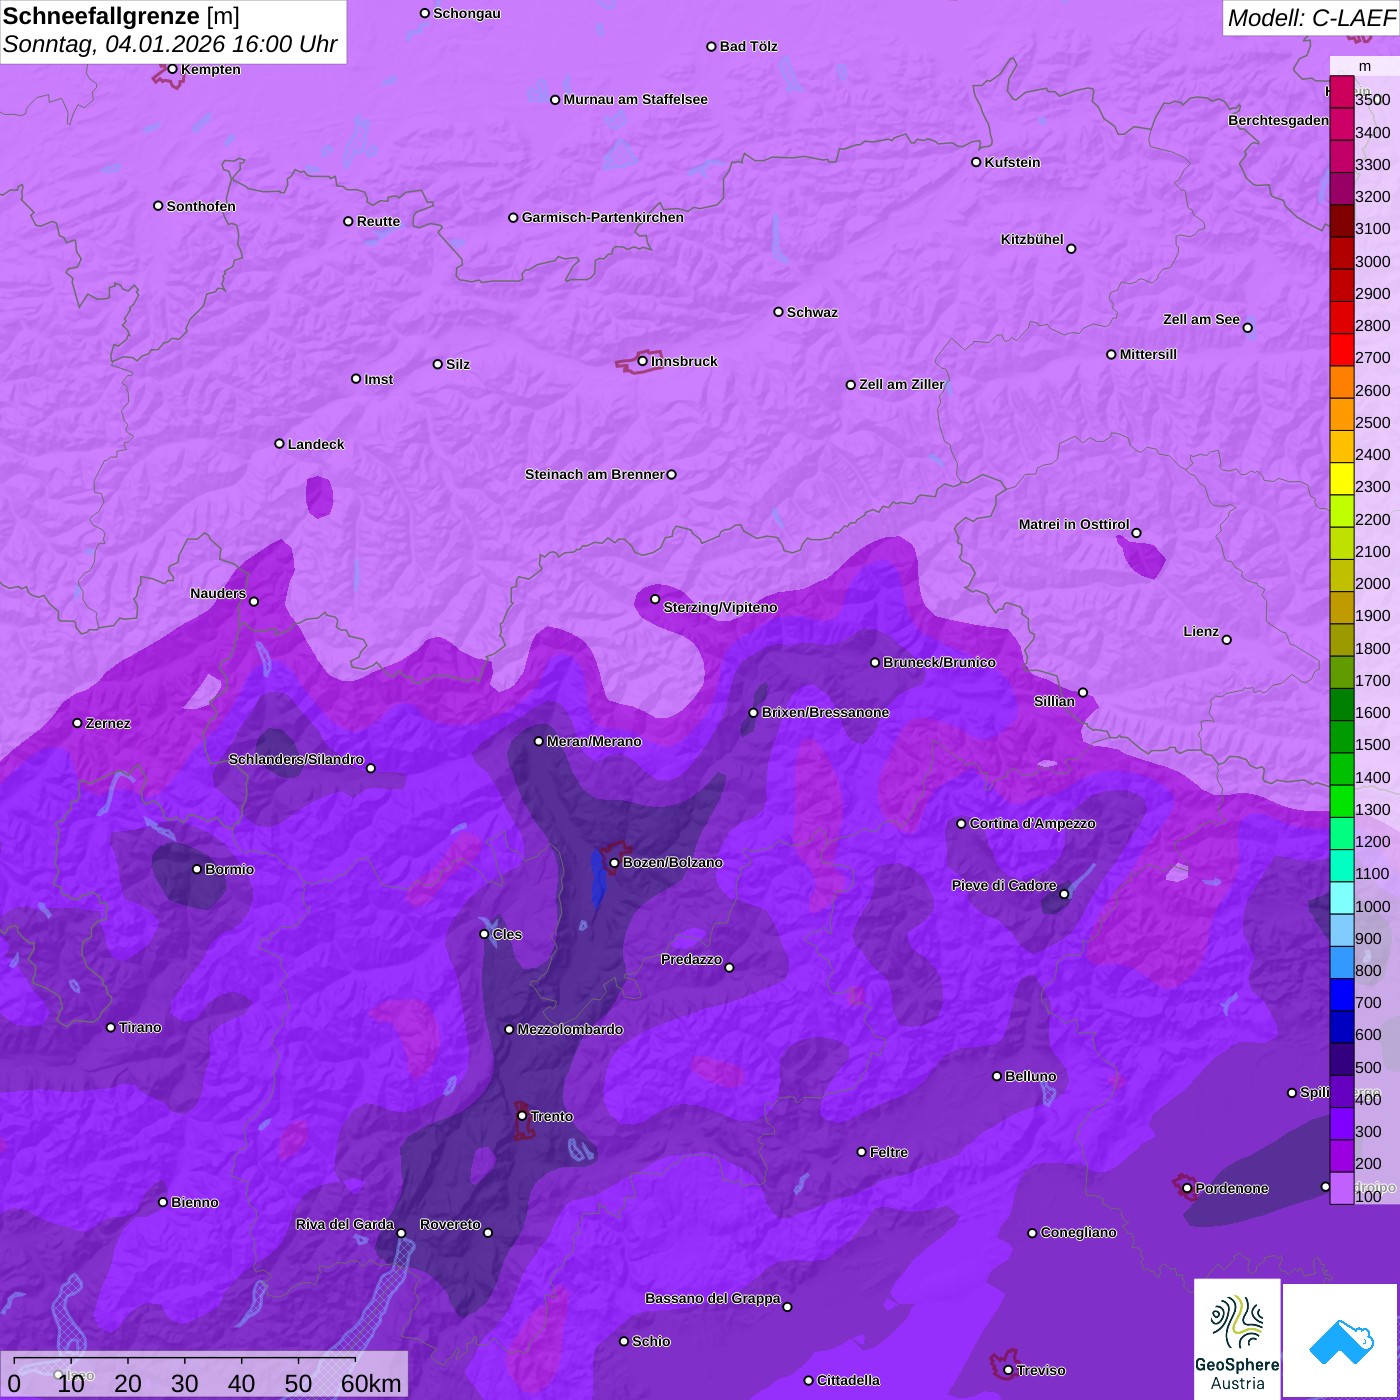The image size is (1400, 1400).
Task: Click the 'Pieve di Cadore' label
Action: click(x=1004, y=886)
